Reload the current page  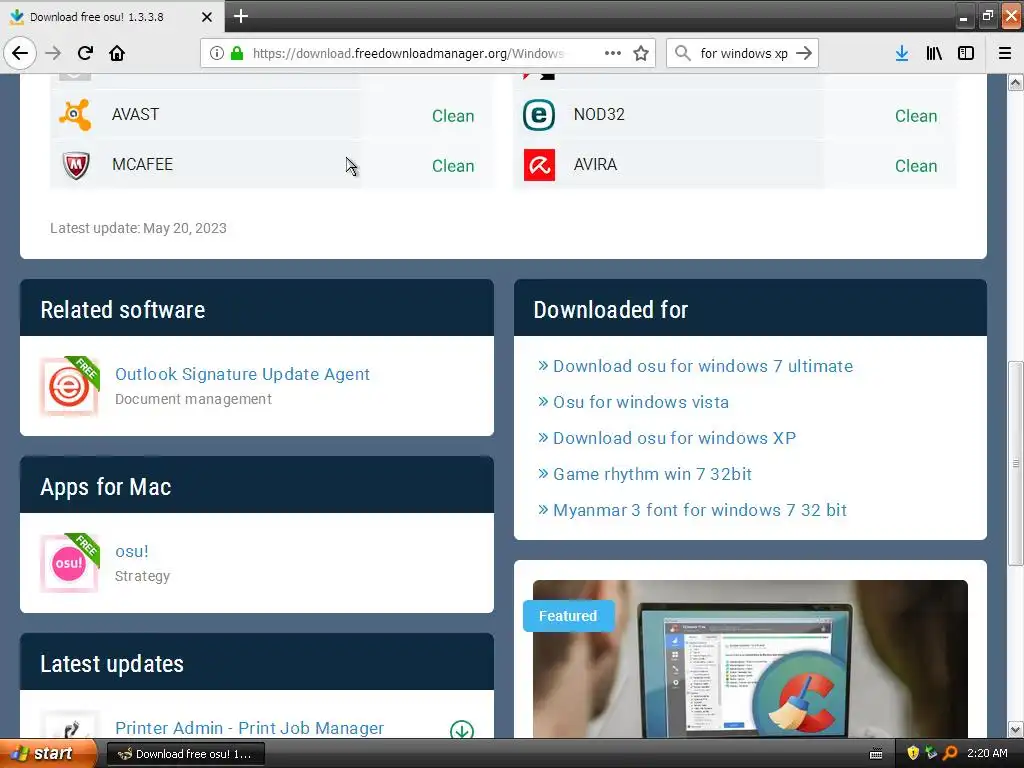click(86, 53)
